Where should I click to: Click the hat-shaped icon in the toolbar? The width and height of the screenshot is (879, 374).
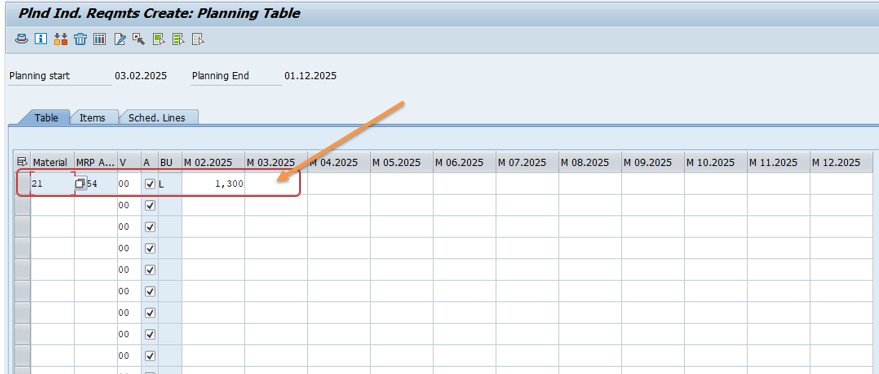click(21, 39)
